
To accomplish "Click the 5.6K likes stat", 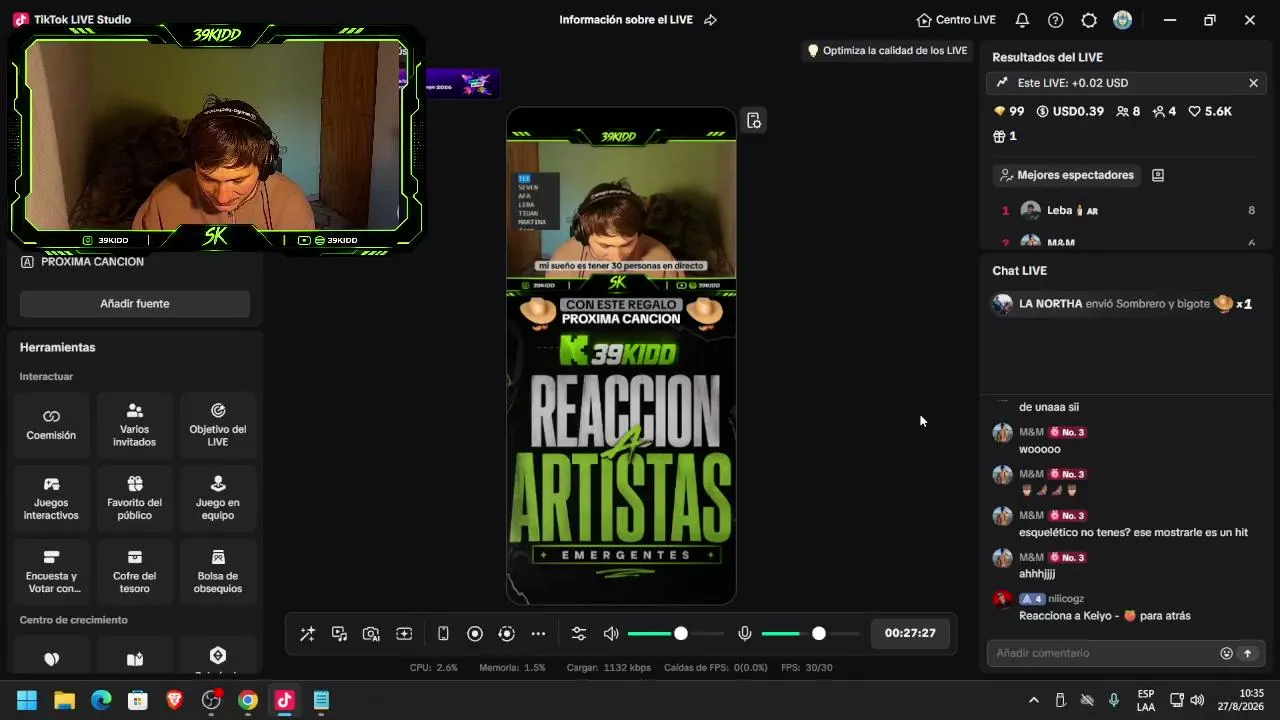I will click(x=1210, y=111).
